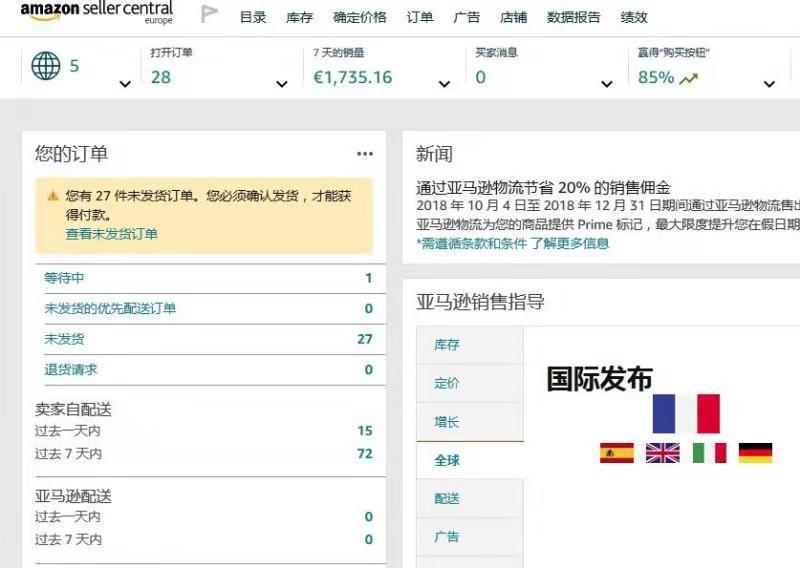Viewport: 800px width, 568px height.
Task: Click the warning triangle icon in order alert
Action: (53, 196)
